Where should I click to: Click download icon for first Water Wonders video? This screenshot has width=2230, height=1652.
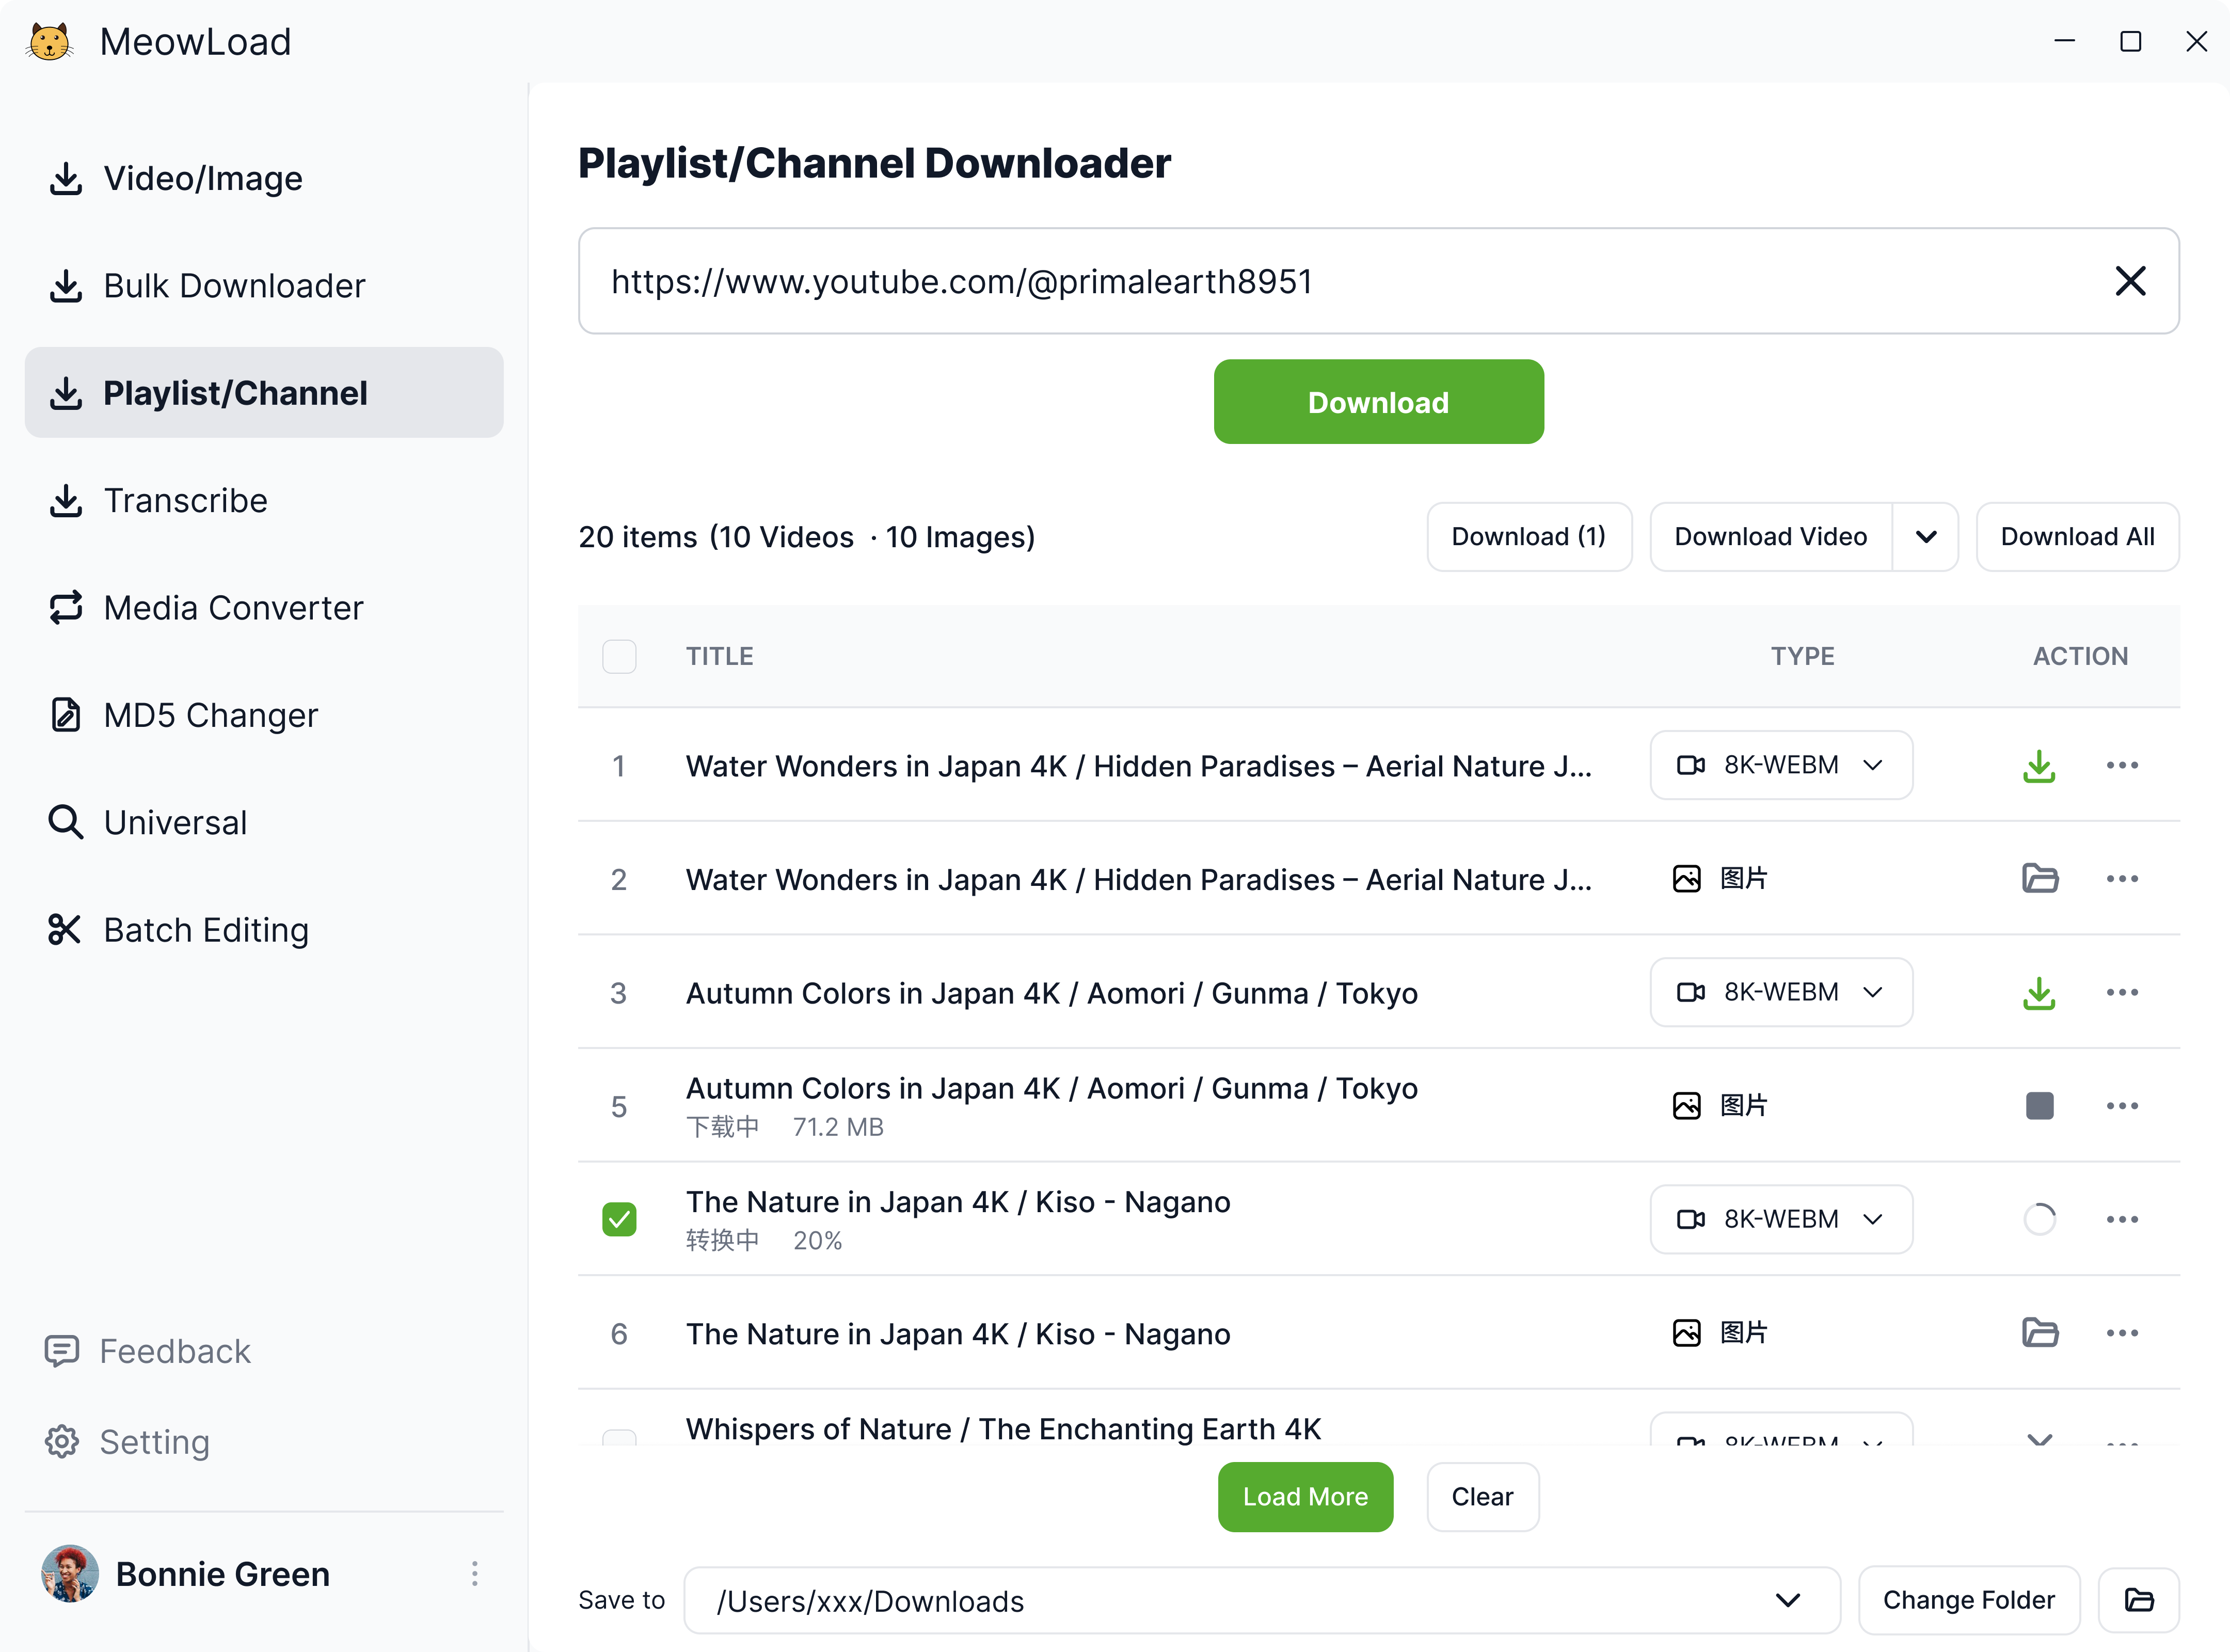click(2038, 766)
